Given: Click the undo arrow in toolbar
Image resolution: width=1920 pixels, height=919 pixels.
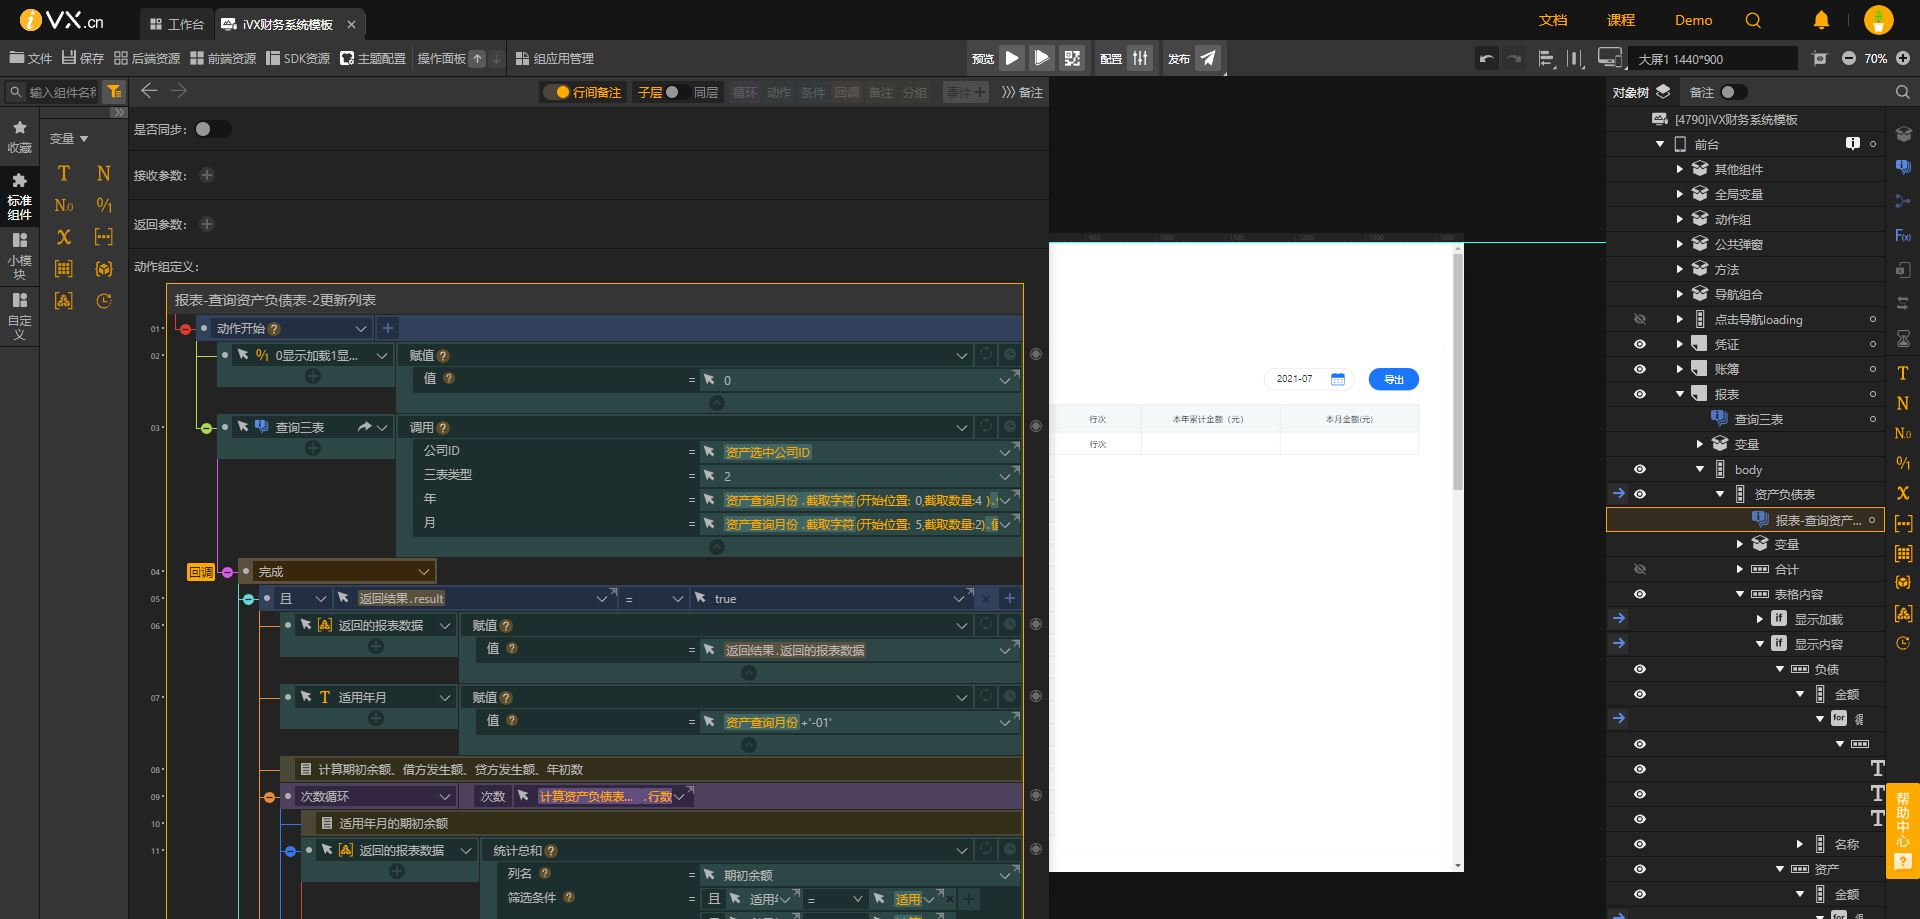Looking at the screenshot, I should click(x=1486, y=58).
